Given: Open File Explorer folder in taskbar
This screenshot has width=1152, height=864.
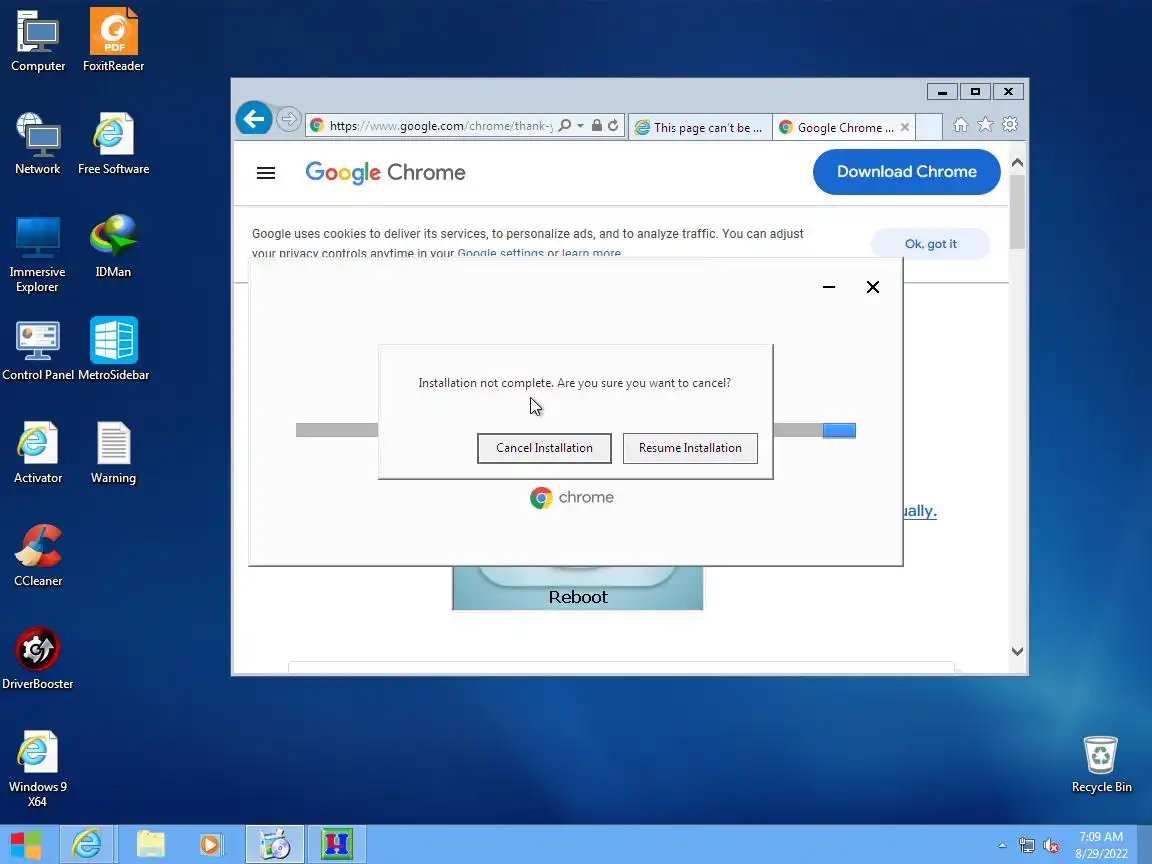Looking at the screenshot, I should pyautogui.click(x=151, y=844).
